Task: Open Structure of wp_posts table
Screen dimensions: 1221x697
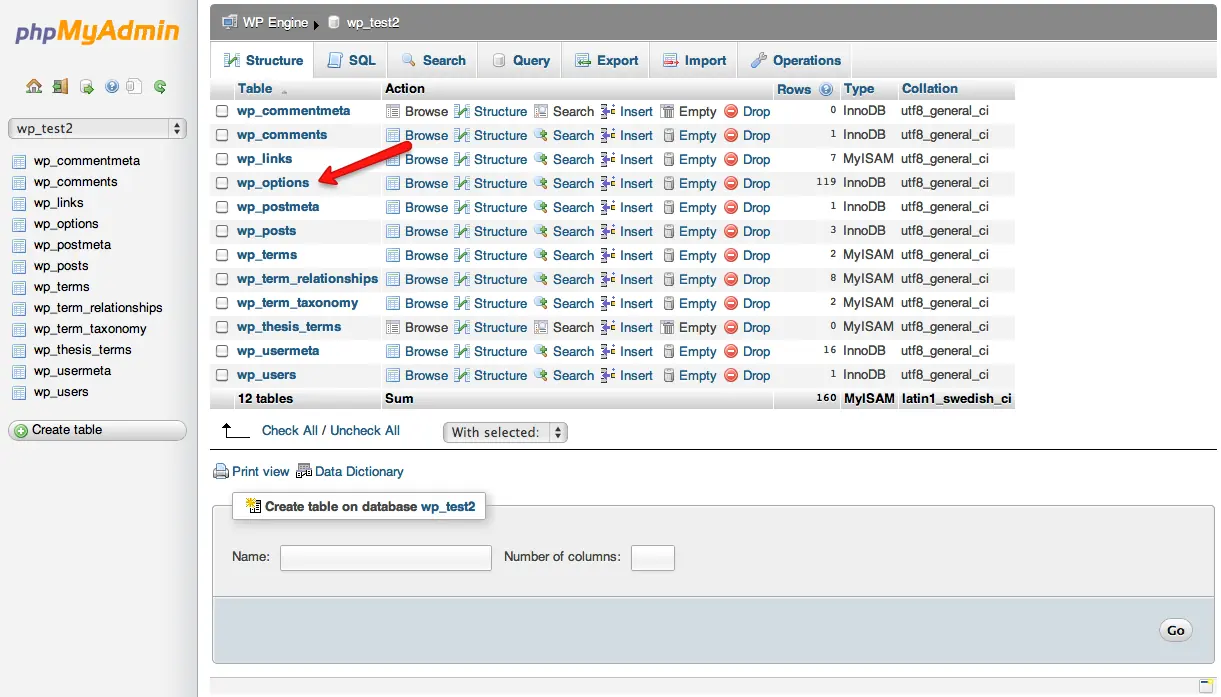Action: pyautogui.click(x=490, y=231)
